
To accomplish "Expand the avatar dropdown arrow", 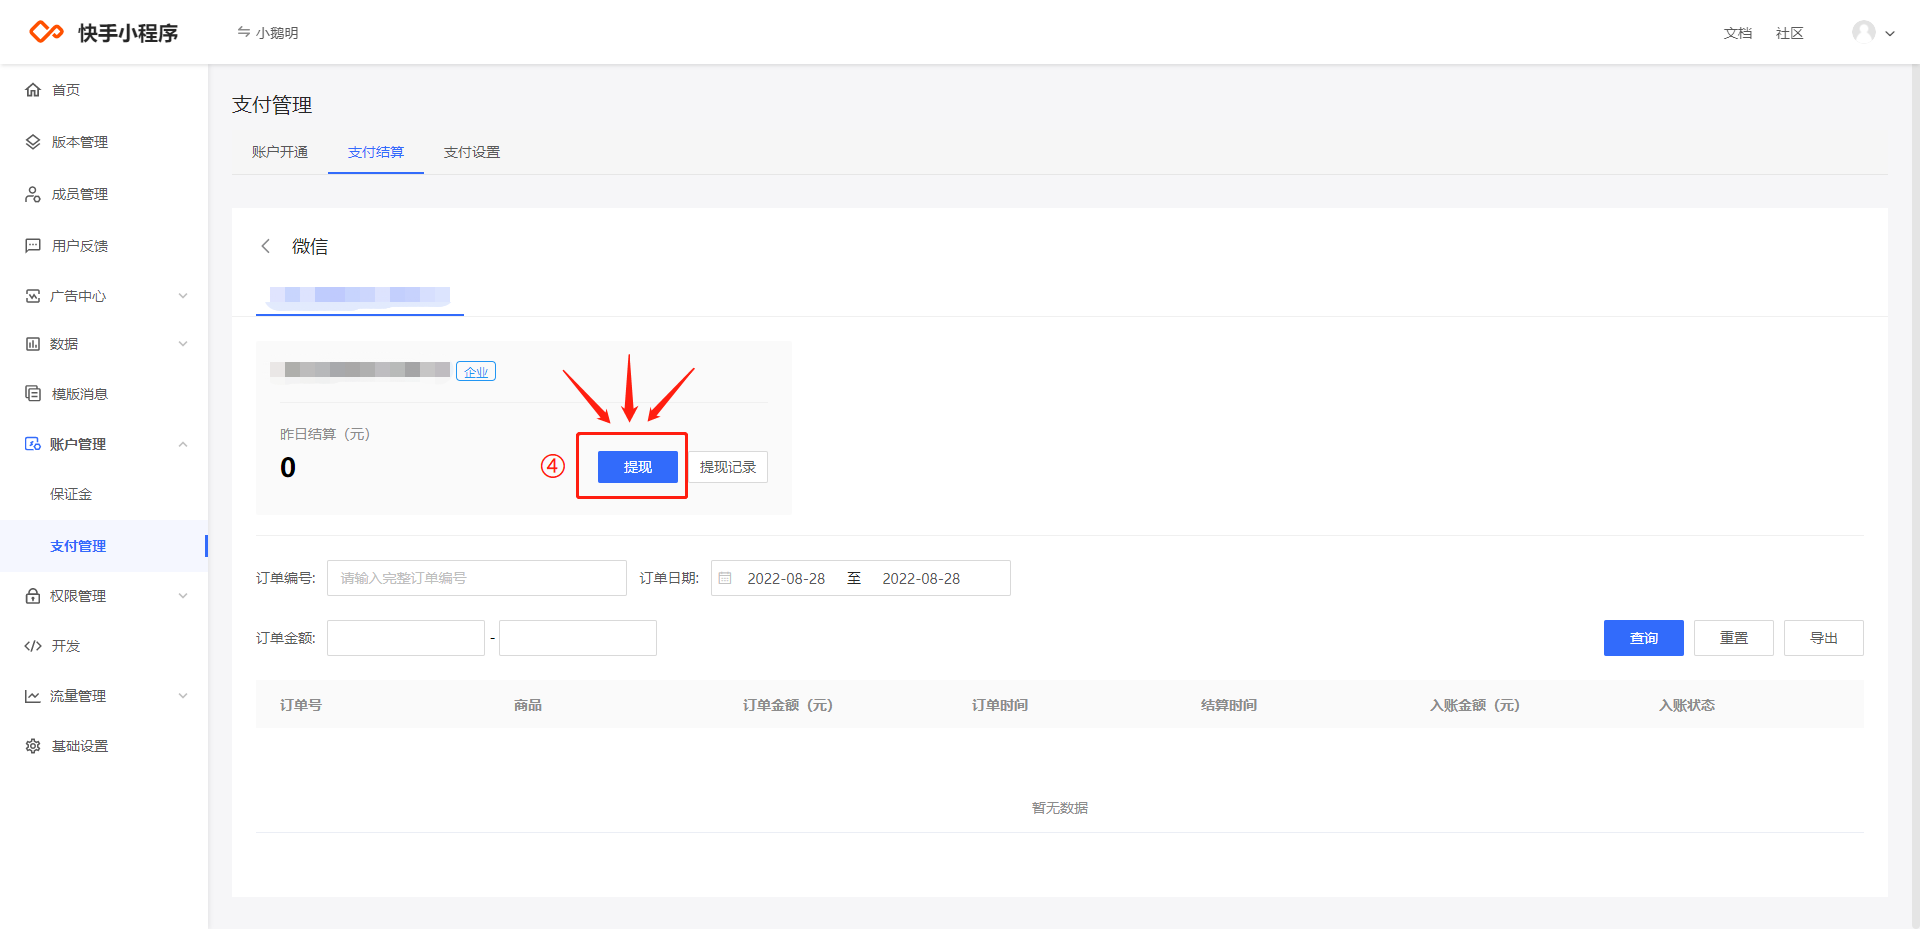I will click(x=1890, y=33).
